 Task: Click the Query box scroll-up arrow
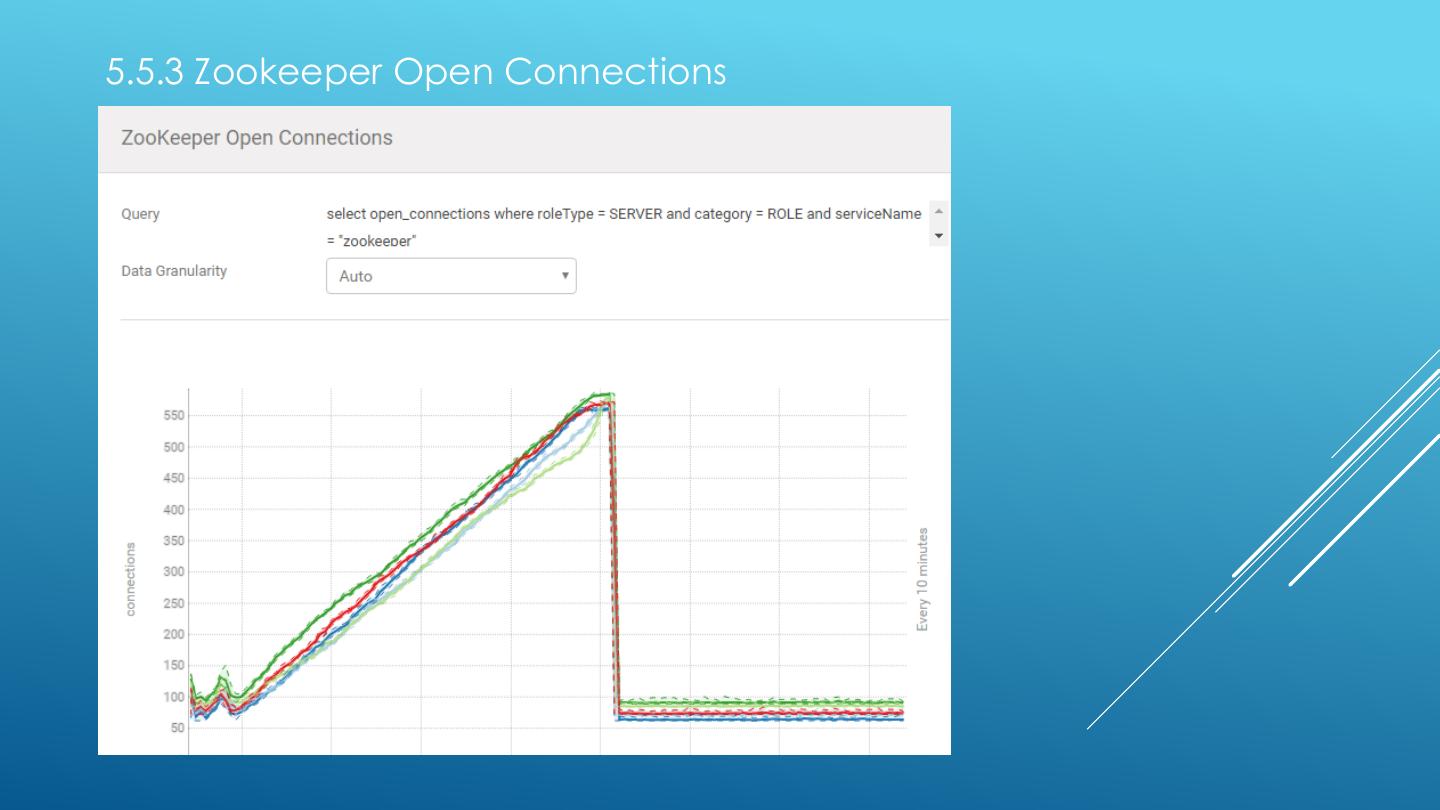coord(938,212)
